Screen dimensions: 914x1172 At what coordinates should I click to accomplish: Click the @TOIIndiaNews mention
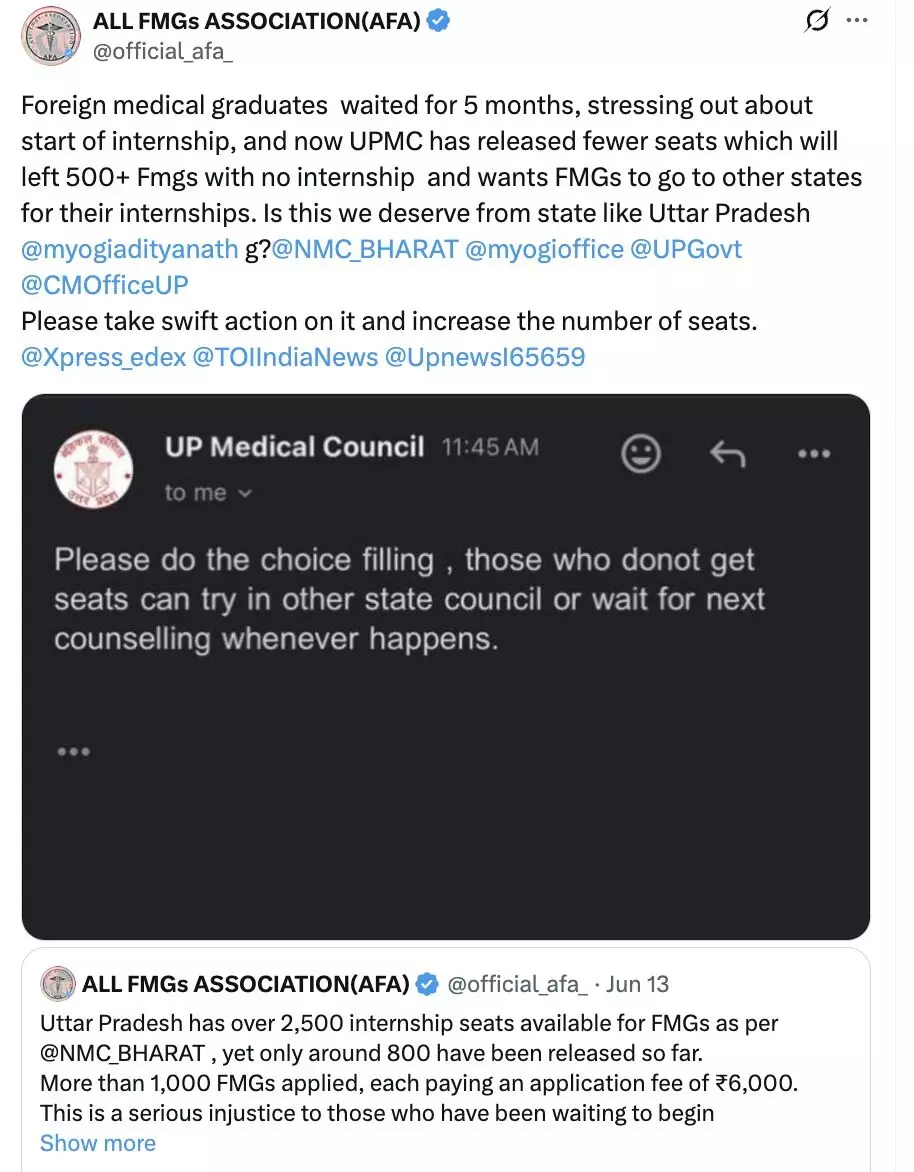(285, 356)
